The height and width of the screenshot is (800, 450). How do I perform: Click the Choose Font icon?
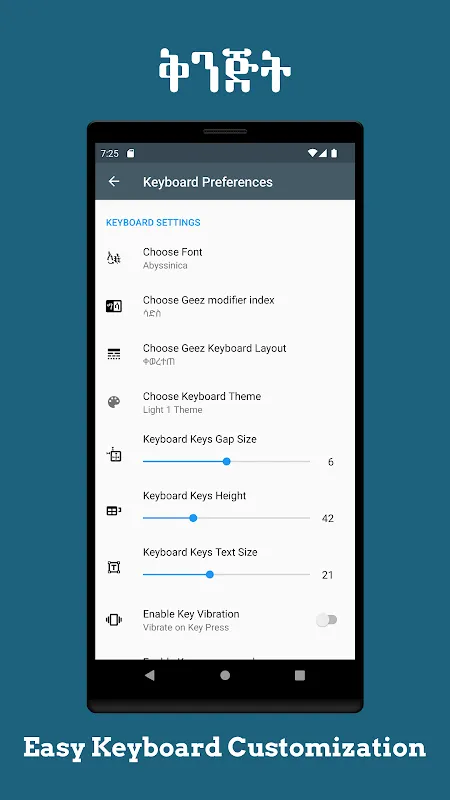tap(114, 259)
